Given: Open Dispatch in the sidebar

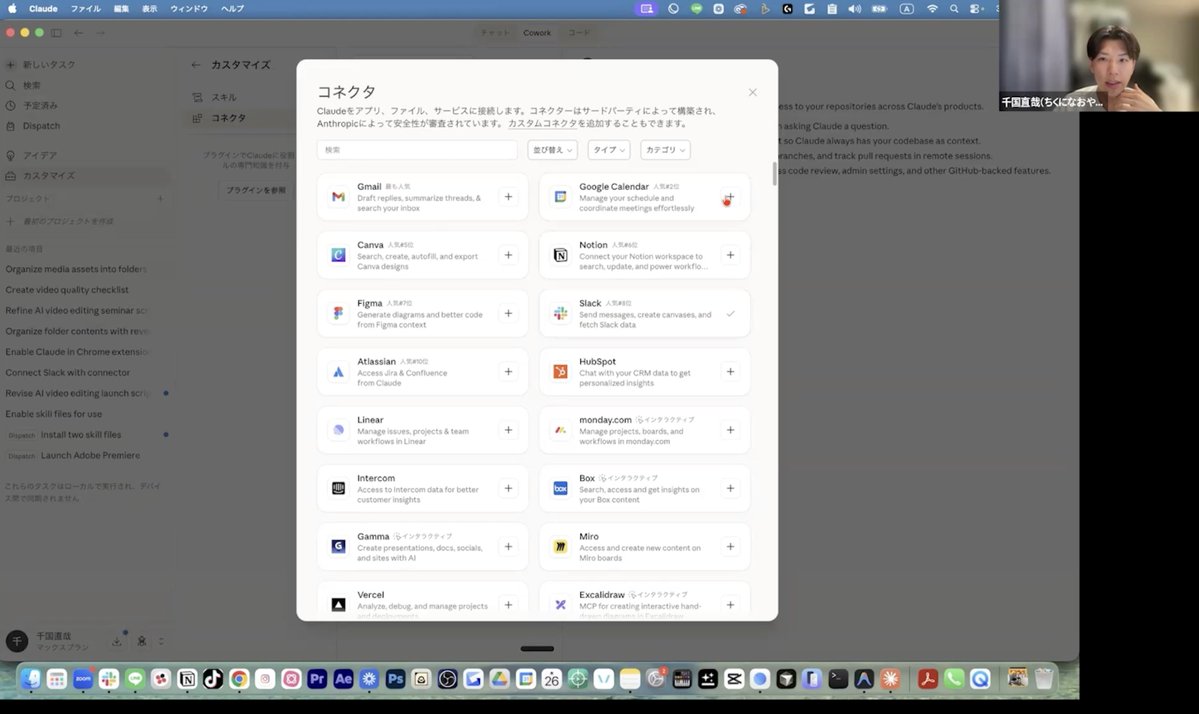Looking at the screenshot, I should pyautogui.click(x=41, y=125).
